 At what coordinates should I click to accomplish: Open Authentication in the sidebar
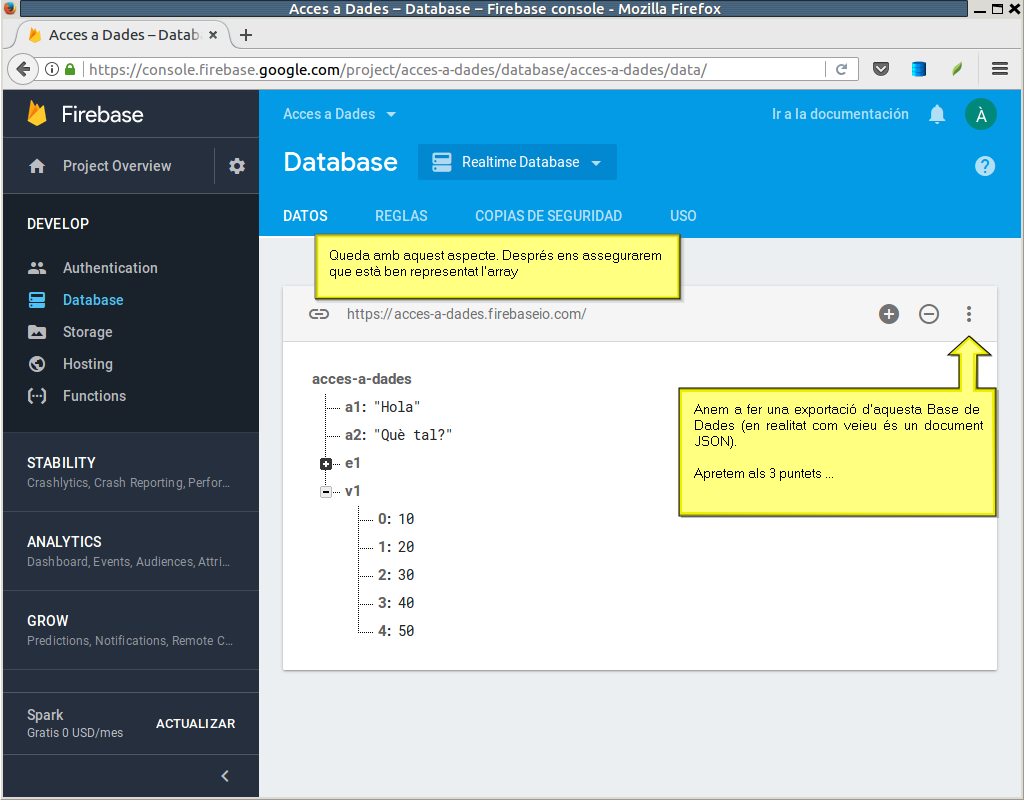pyautogui.click(x=110, y=268)
